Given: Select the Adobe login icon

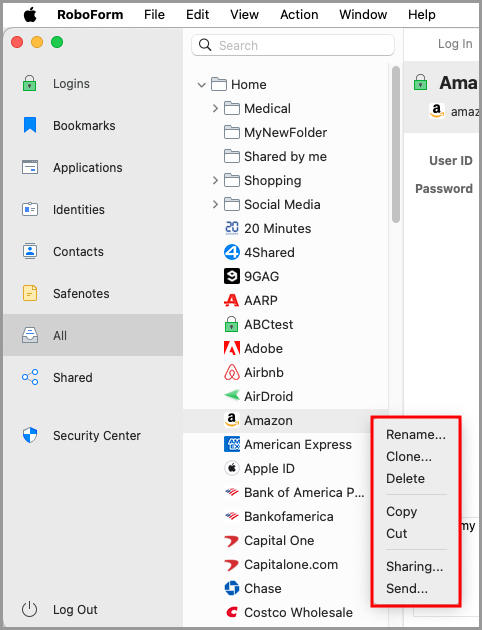Looking at the screenshot, I should pyautogui.click(x=232, y=348).
